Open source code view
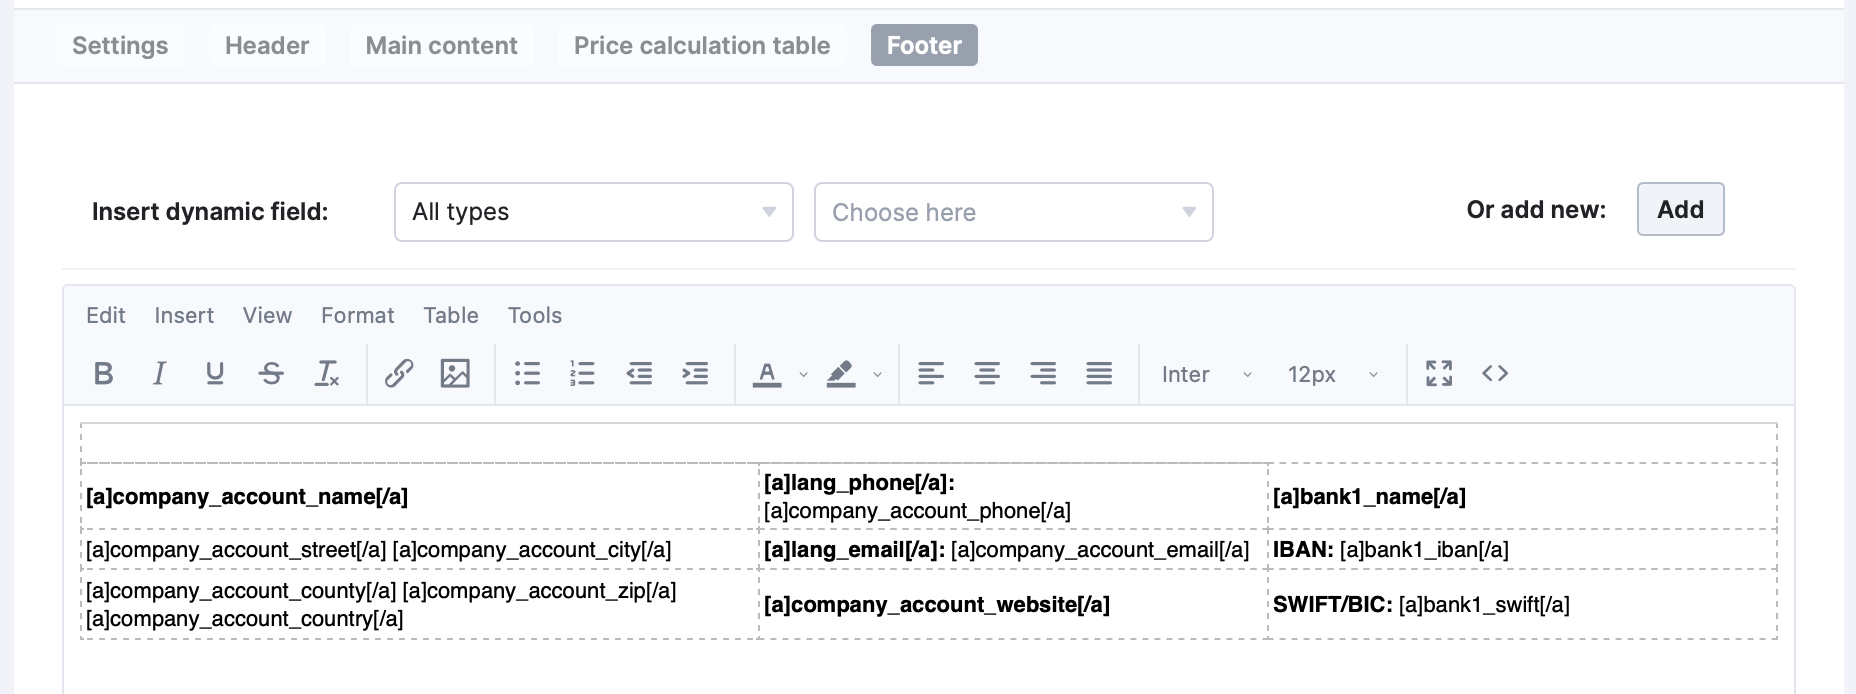1856x694 pixels. tap(1495, 374)
